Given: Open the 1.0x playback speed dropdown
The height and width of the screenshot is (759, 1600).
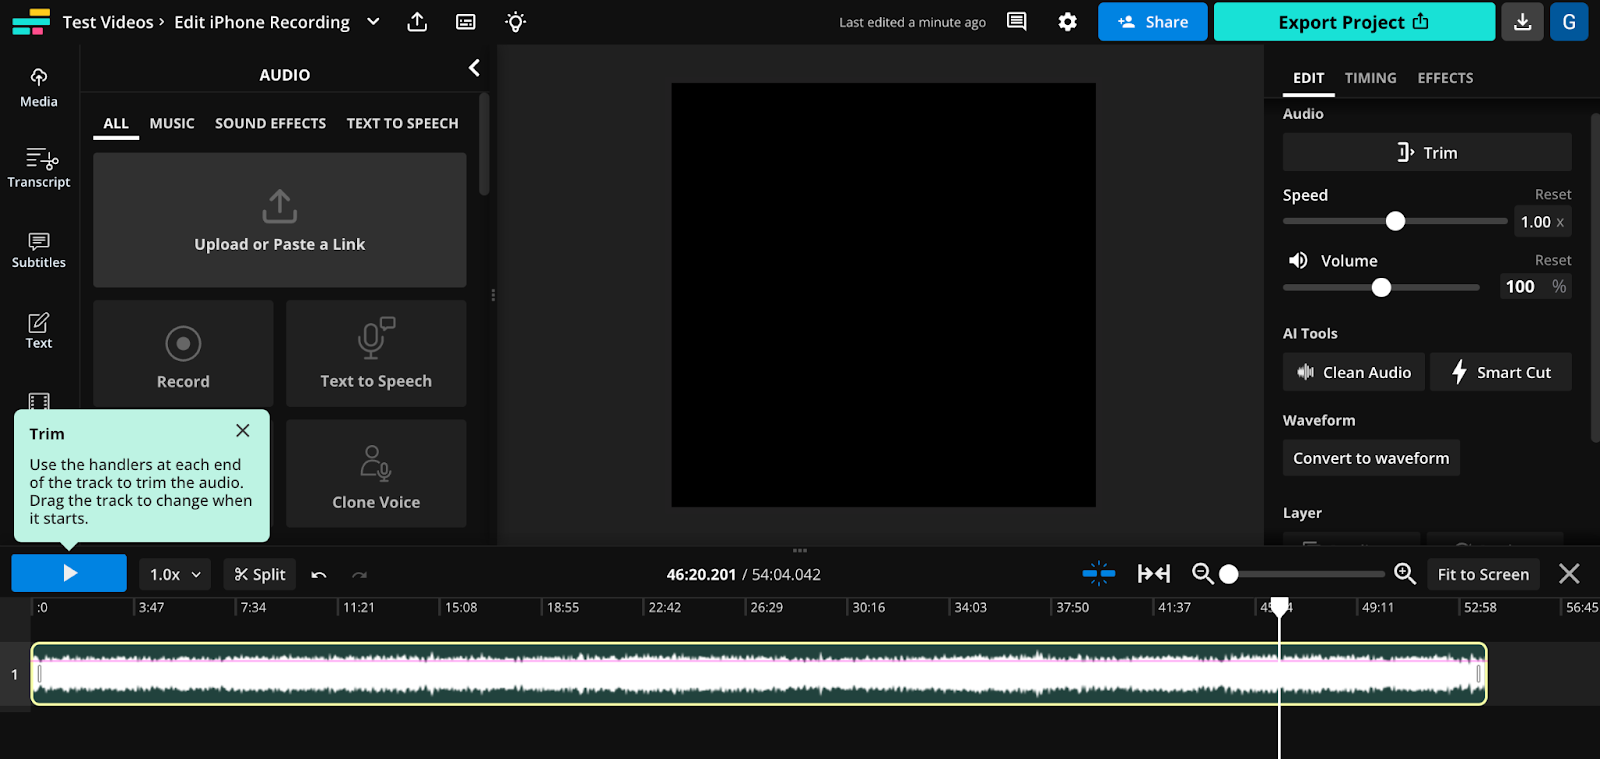Looking at the screenshot, I should point(175,574).
